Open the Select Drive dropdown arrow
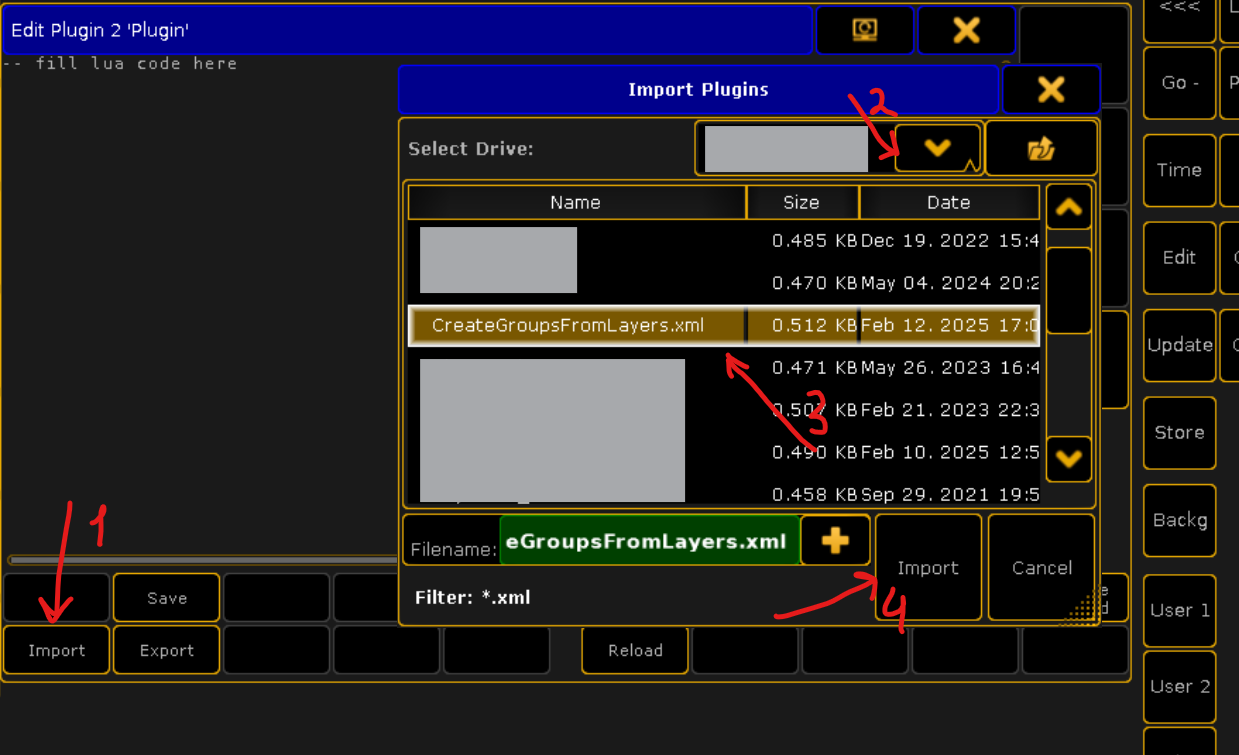Image resolution: width=1239 pixels, height=755 pixels. [937, 148]
